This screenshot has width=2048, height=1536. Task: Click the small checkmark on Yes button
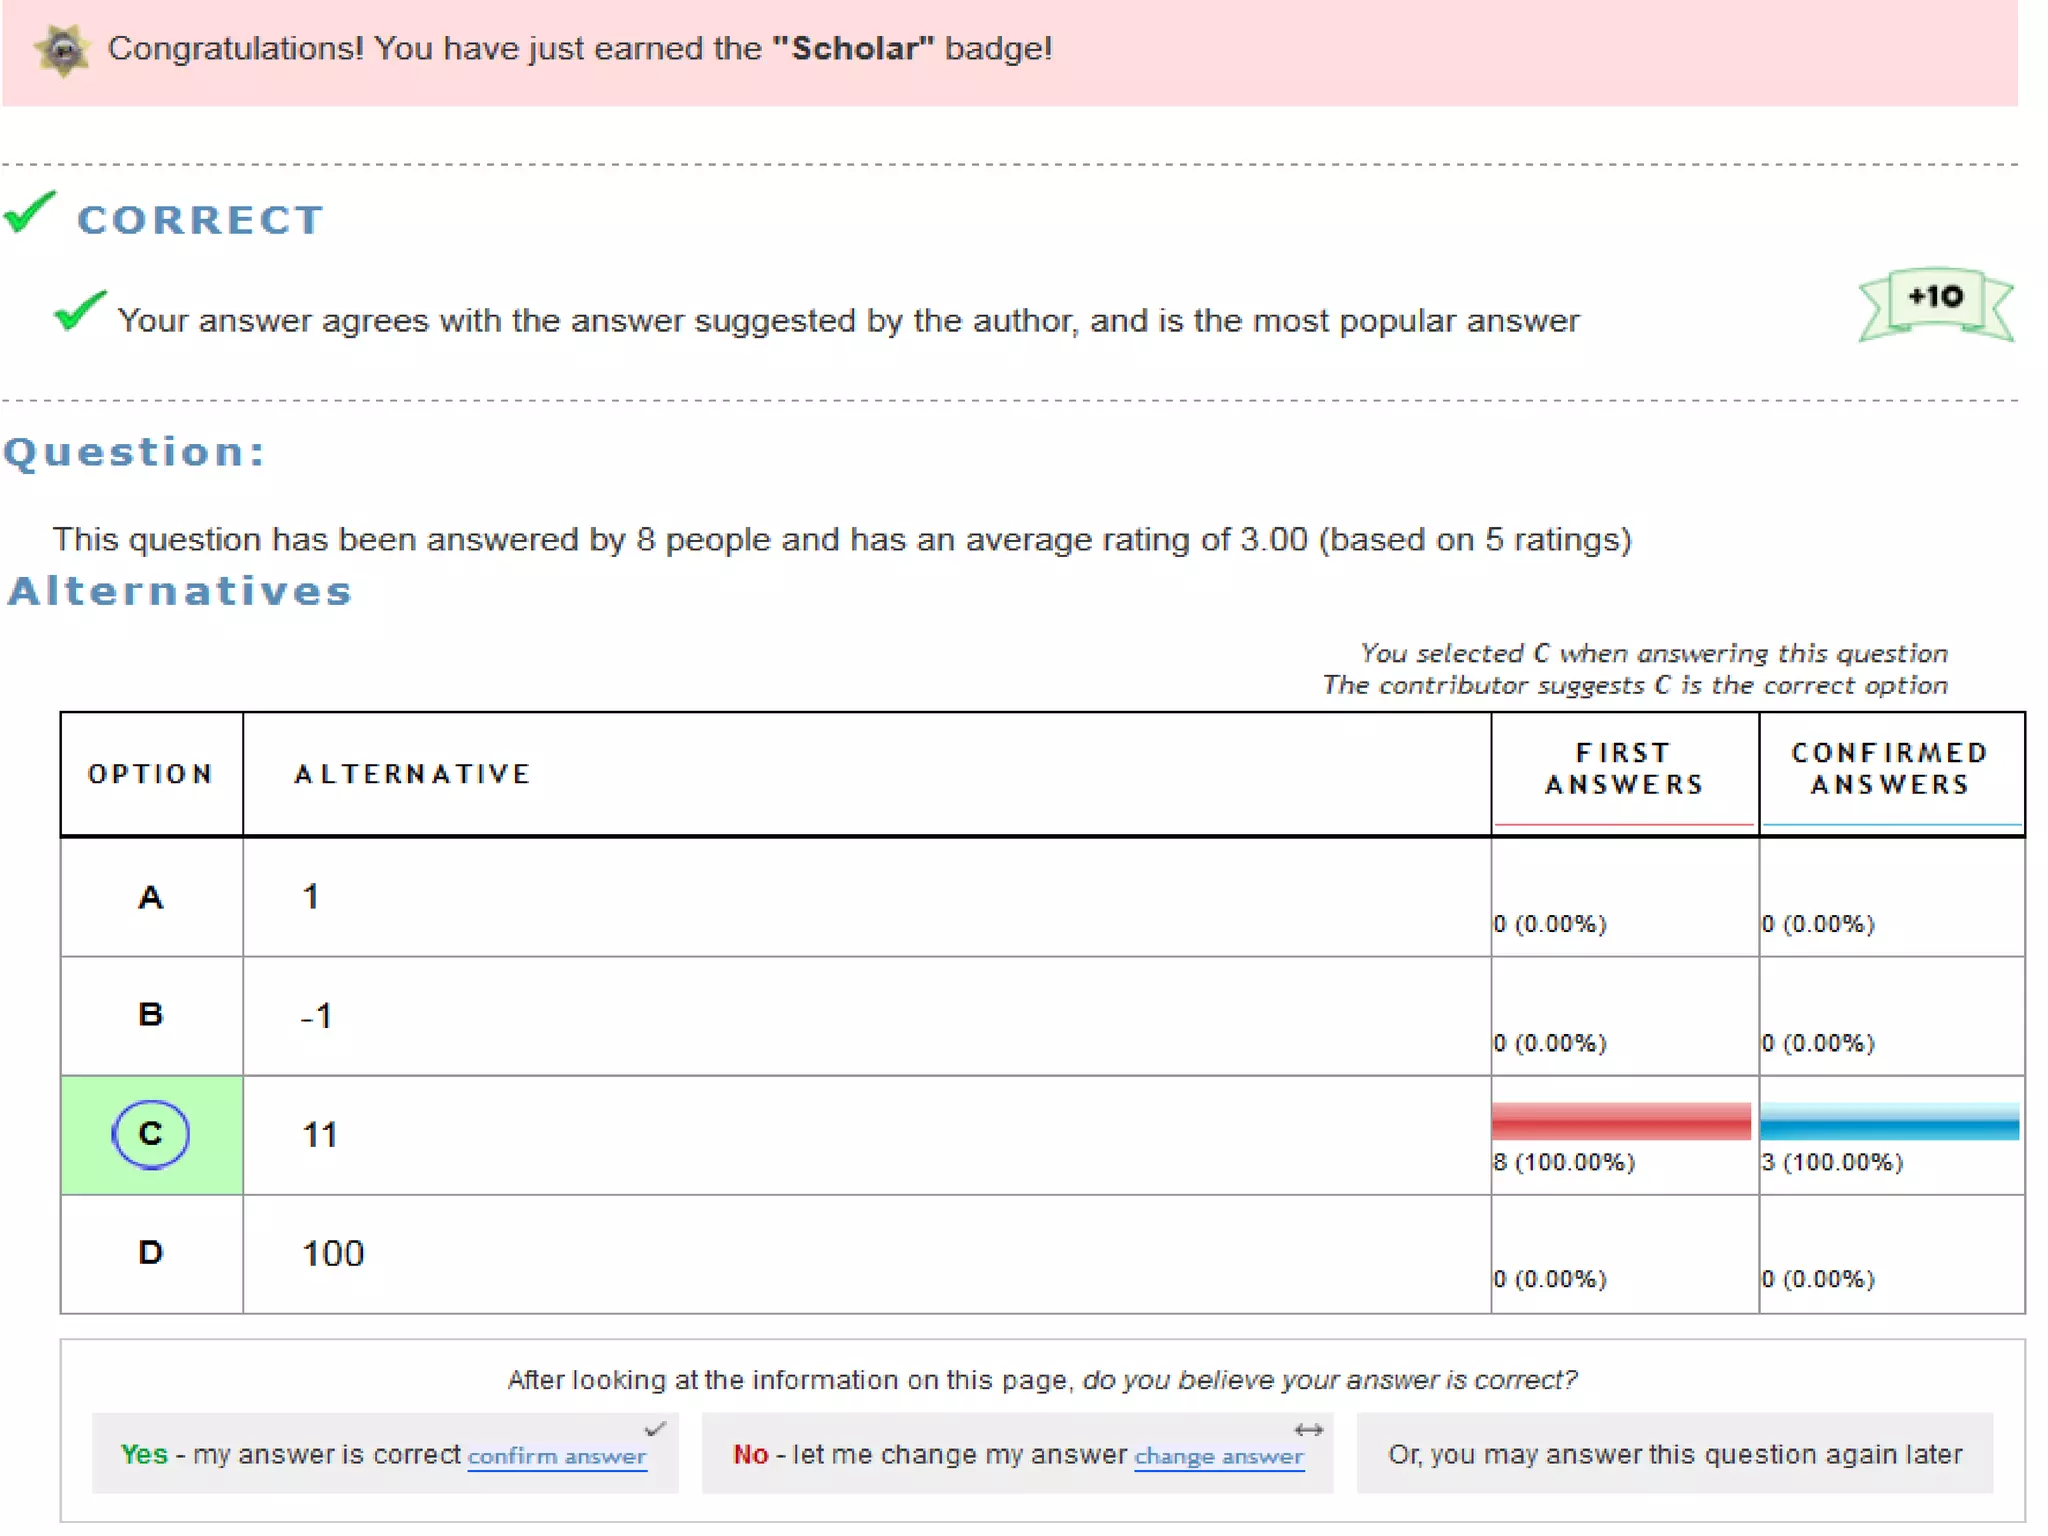tap(655, 1429)
